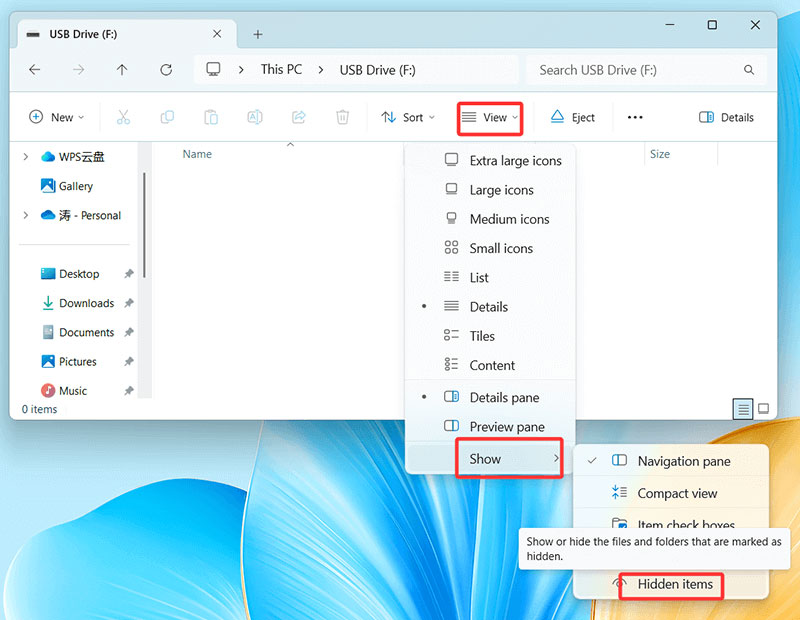Click the Details pane button at top right
The width and height of the screenshot is (800, 620).
point(726,117)
